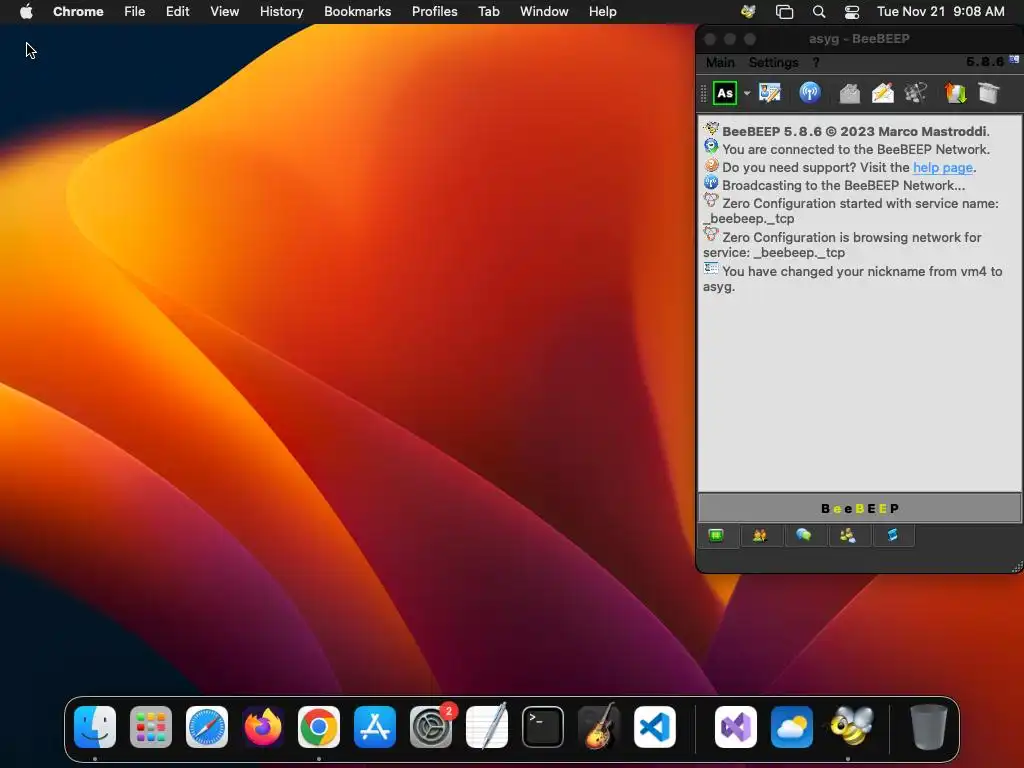Open the status dropdown arrow beside avatar
1024x768 pixels.
(747, 93)
